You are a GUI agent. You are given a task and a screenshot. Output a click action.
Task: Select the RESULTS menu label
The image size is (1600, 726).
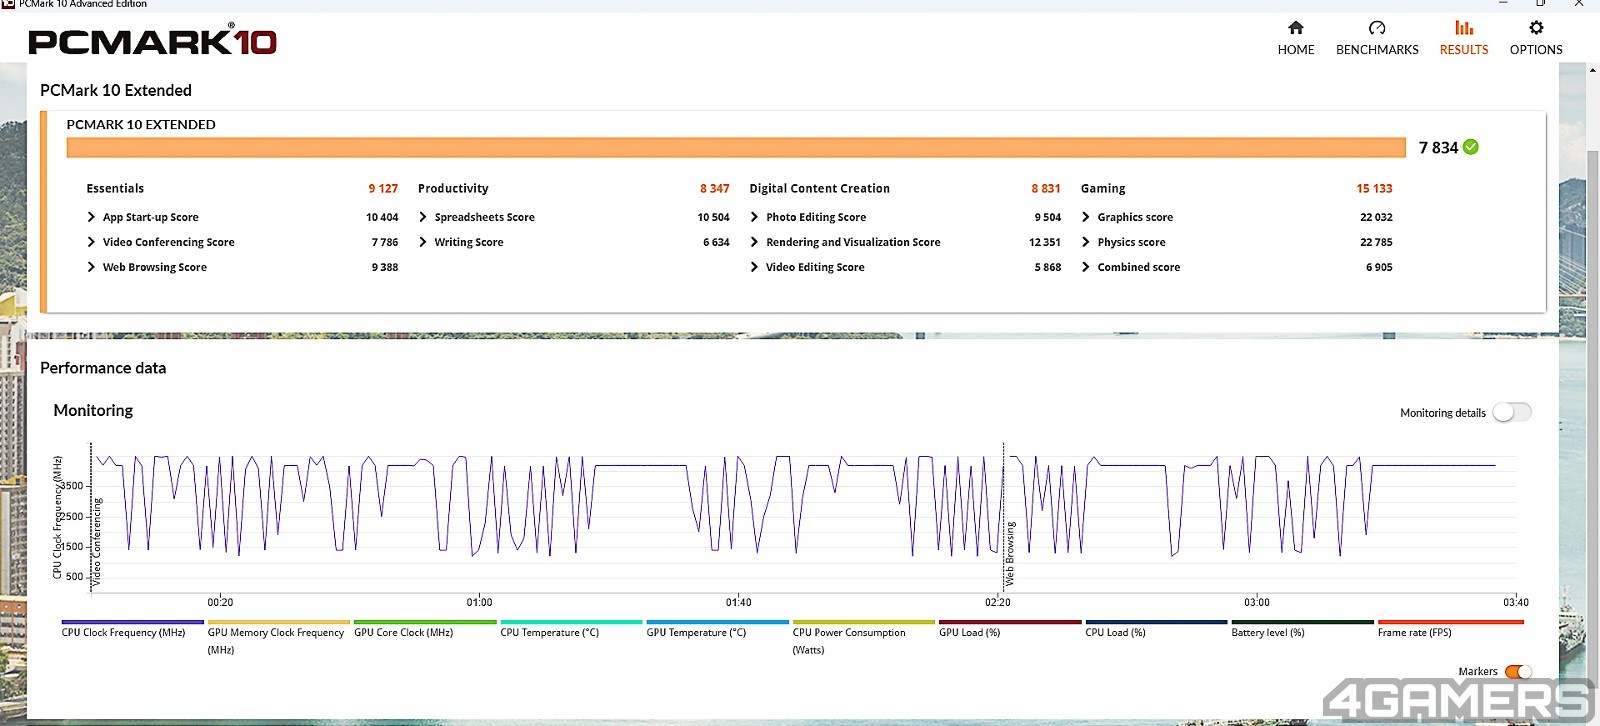[1464, 49]
